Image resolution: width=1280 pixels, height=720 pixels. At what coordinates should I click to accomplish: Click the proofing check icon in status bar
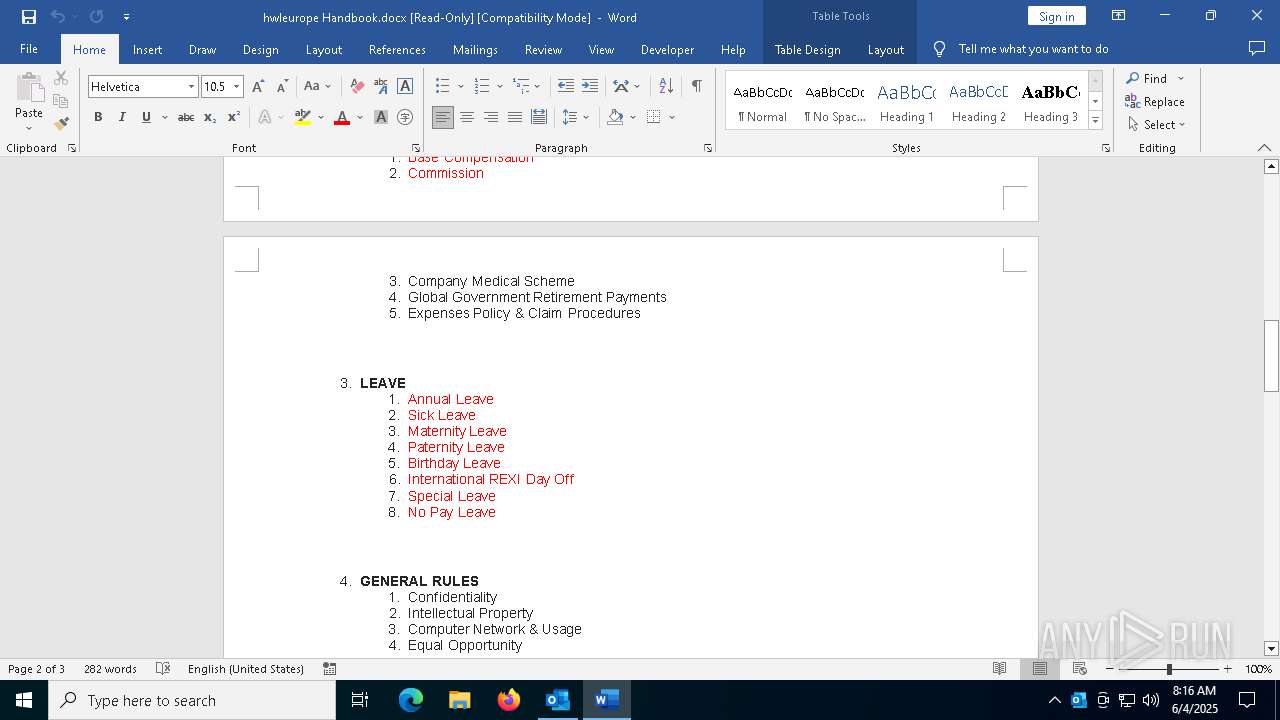tap(163, 669)
